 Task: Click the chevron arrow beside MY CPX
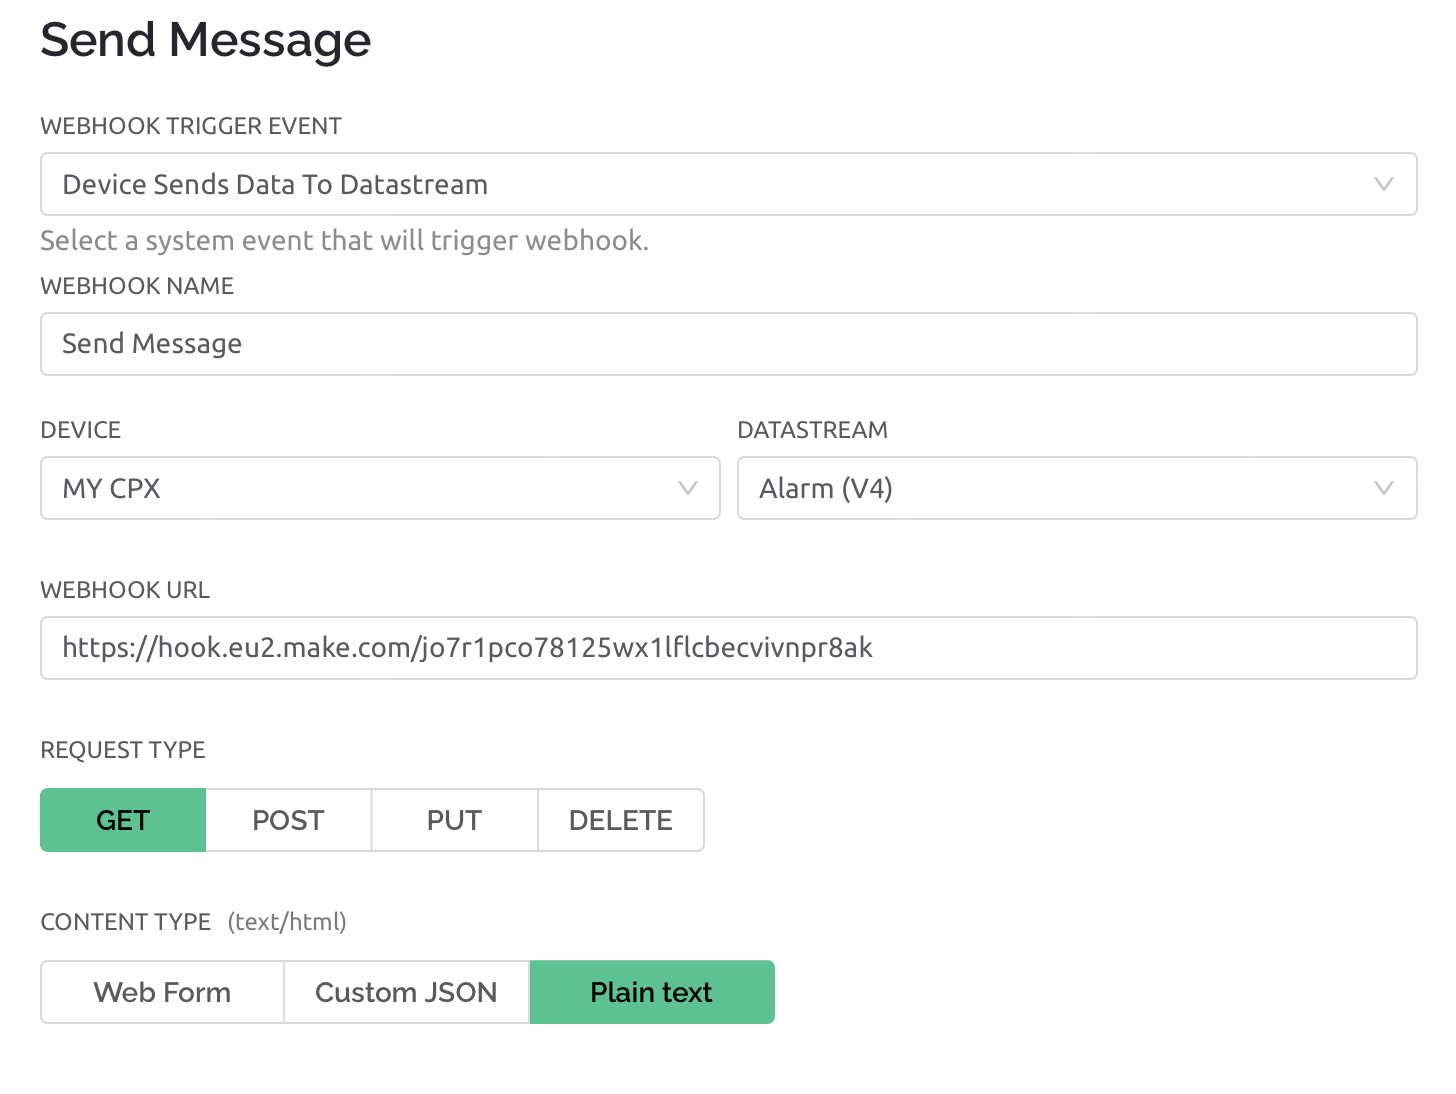coord(687,488)
